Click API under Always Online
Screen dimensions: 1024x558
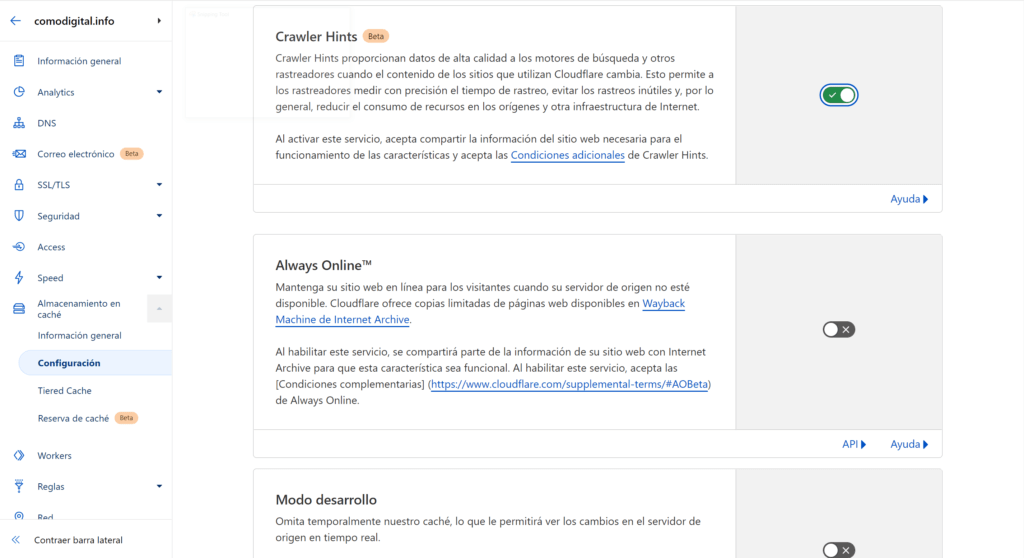(x=854, y=444)
